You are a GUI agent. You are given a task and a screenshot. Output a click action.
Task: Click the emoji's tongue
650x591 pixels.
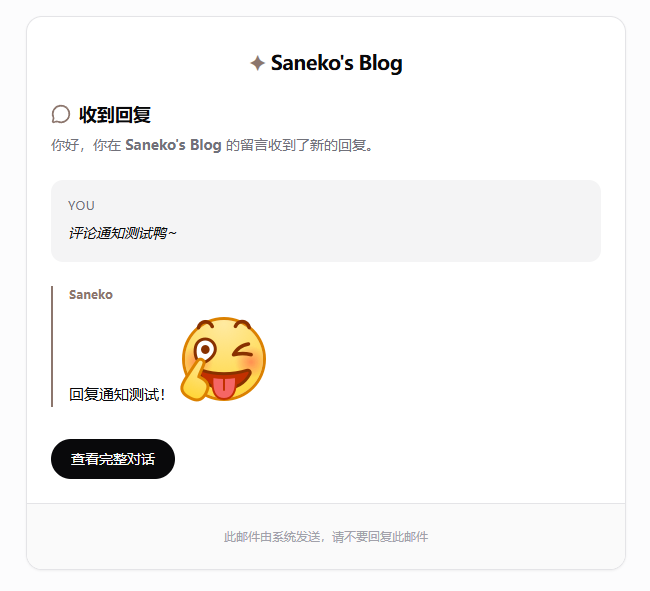[224, 388]
